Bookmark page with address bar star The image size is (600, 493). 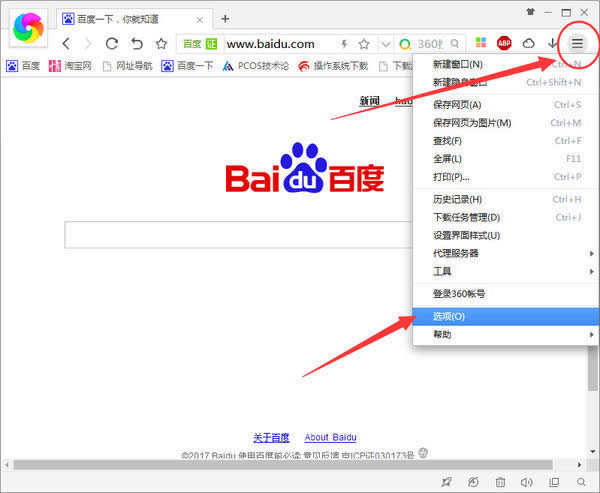364,44
